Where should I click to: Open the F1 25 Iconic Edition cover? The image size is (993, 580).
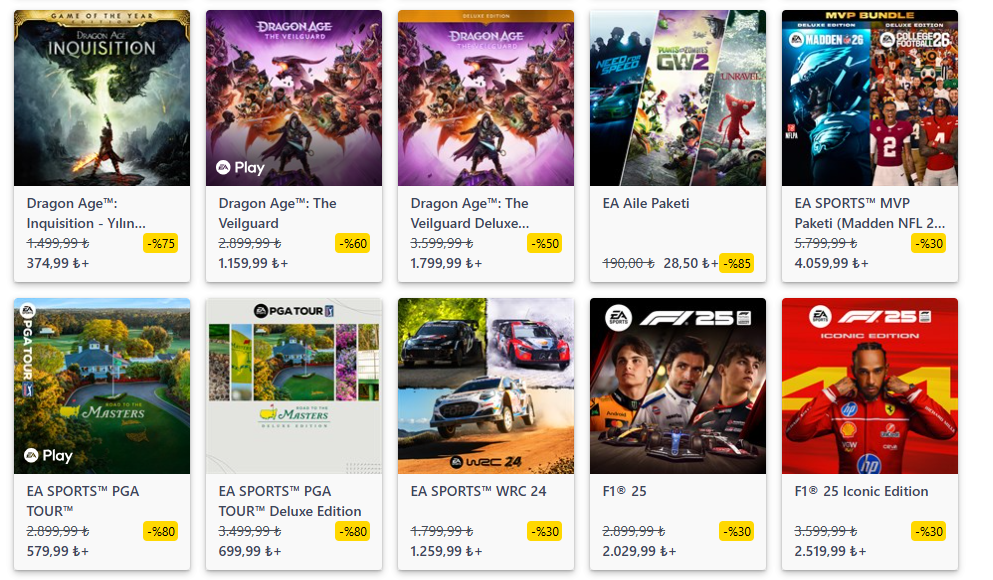click(x=870, y=385)
